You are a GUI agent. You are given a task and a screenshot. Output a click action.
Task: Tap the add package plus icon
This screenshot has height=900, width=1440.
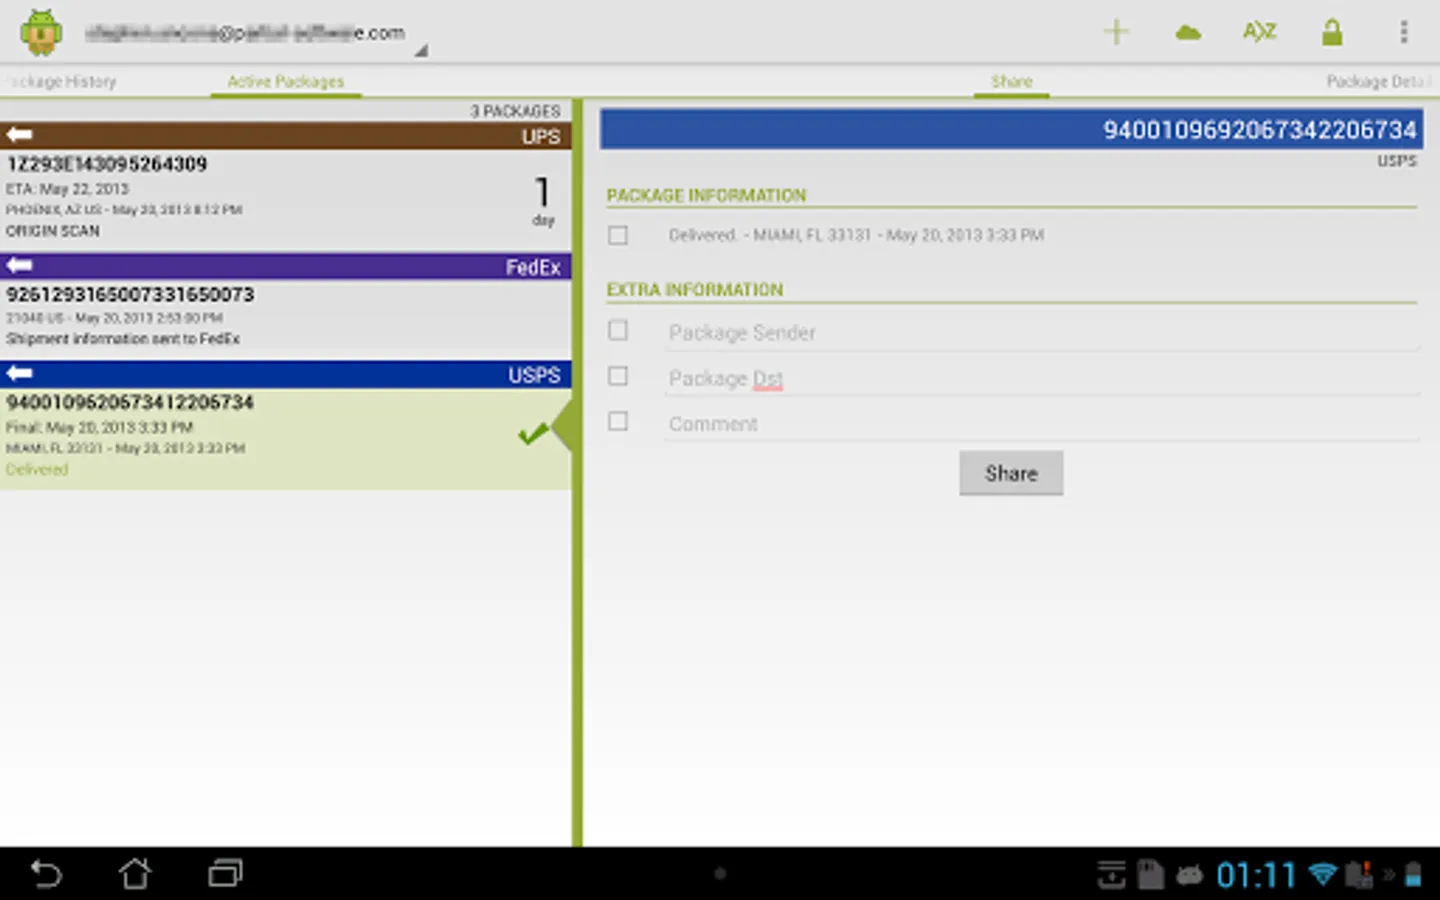1116,32
